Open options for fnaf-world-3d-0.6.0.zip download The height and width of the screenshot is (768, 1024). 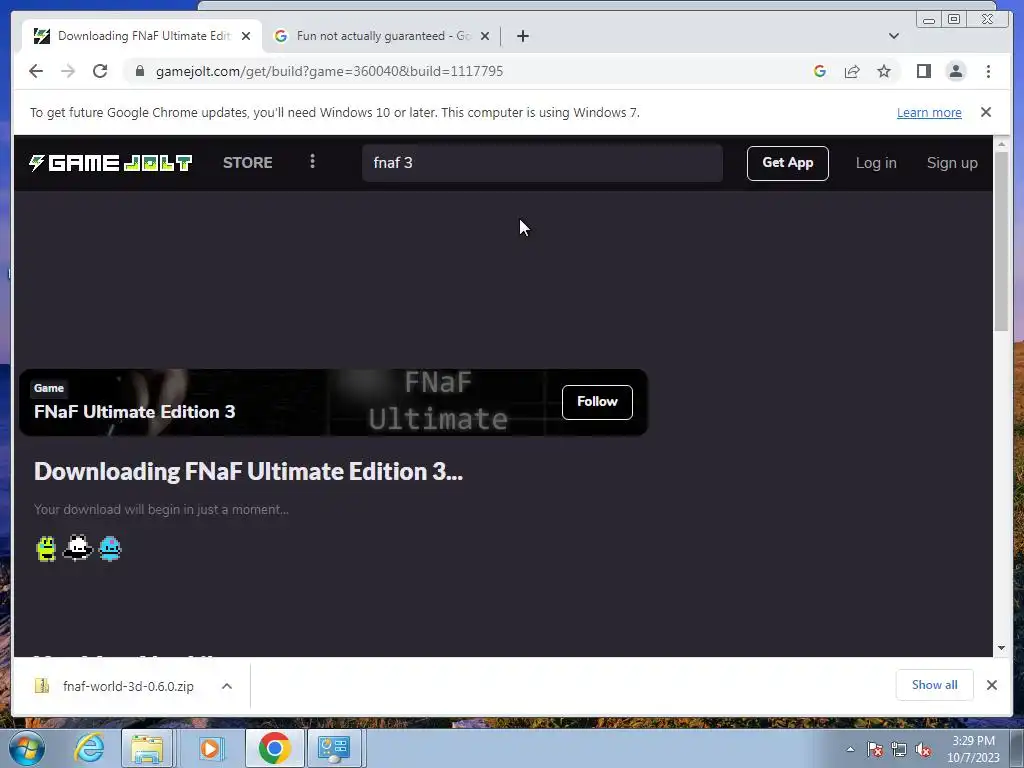(227, 686)
